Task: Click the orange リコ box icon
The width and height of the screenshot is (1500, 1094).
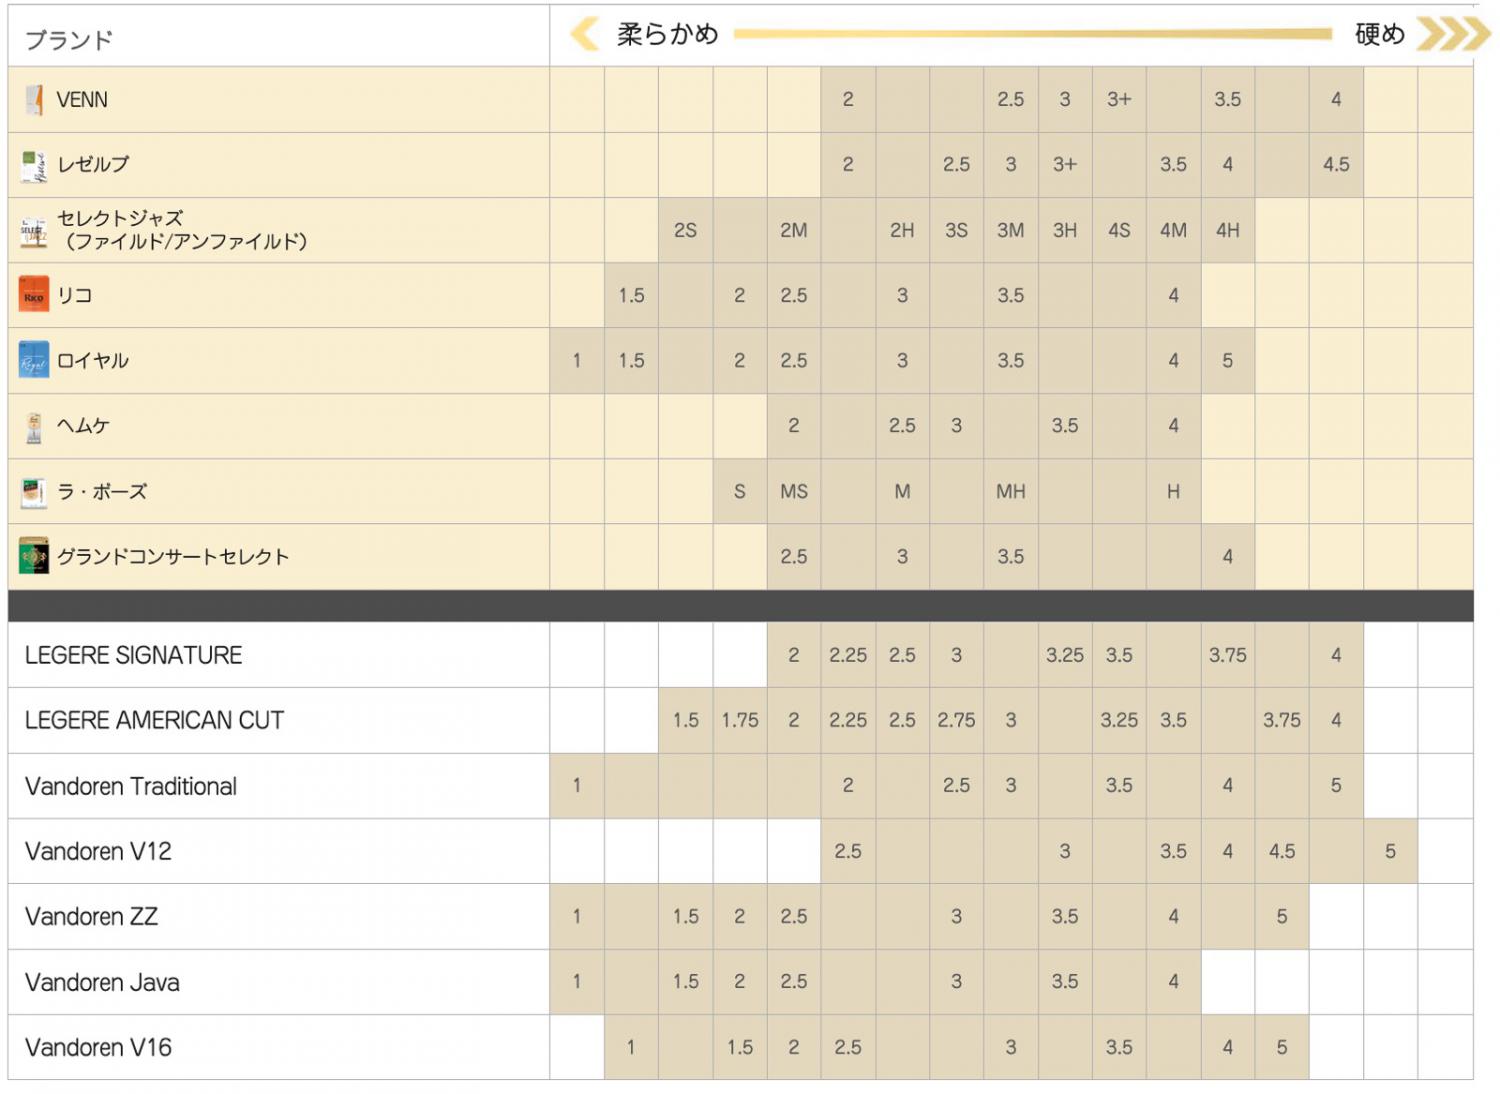Action: click(34, 296)
